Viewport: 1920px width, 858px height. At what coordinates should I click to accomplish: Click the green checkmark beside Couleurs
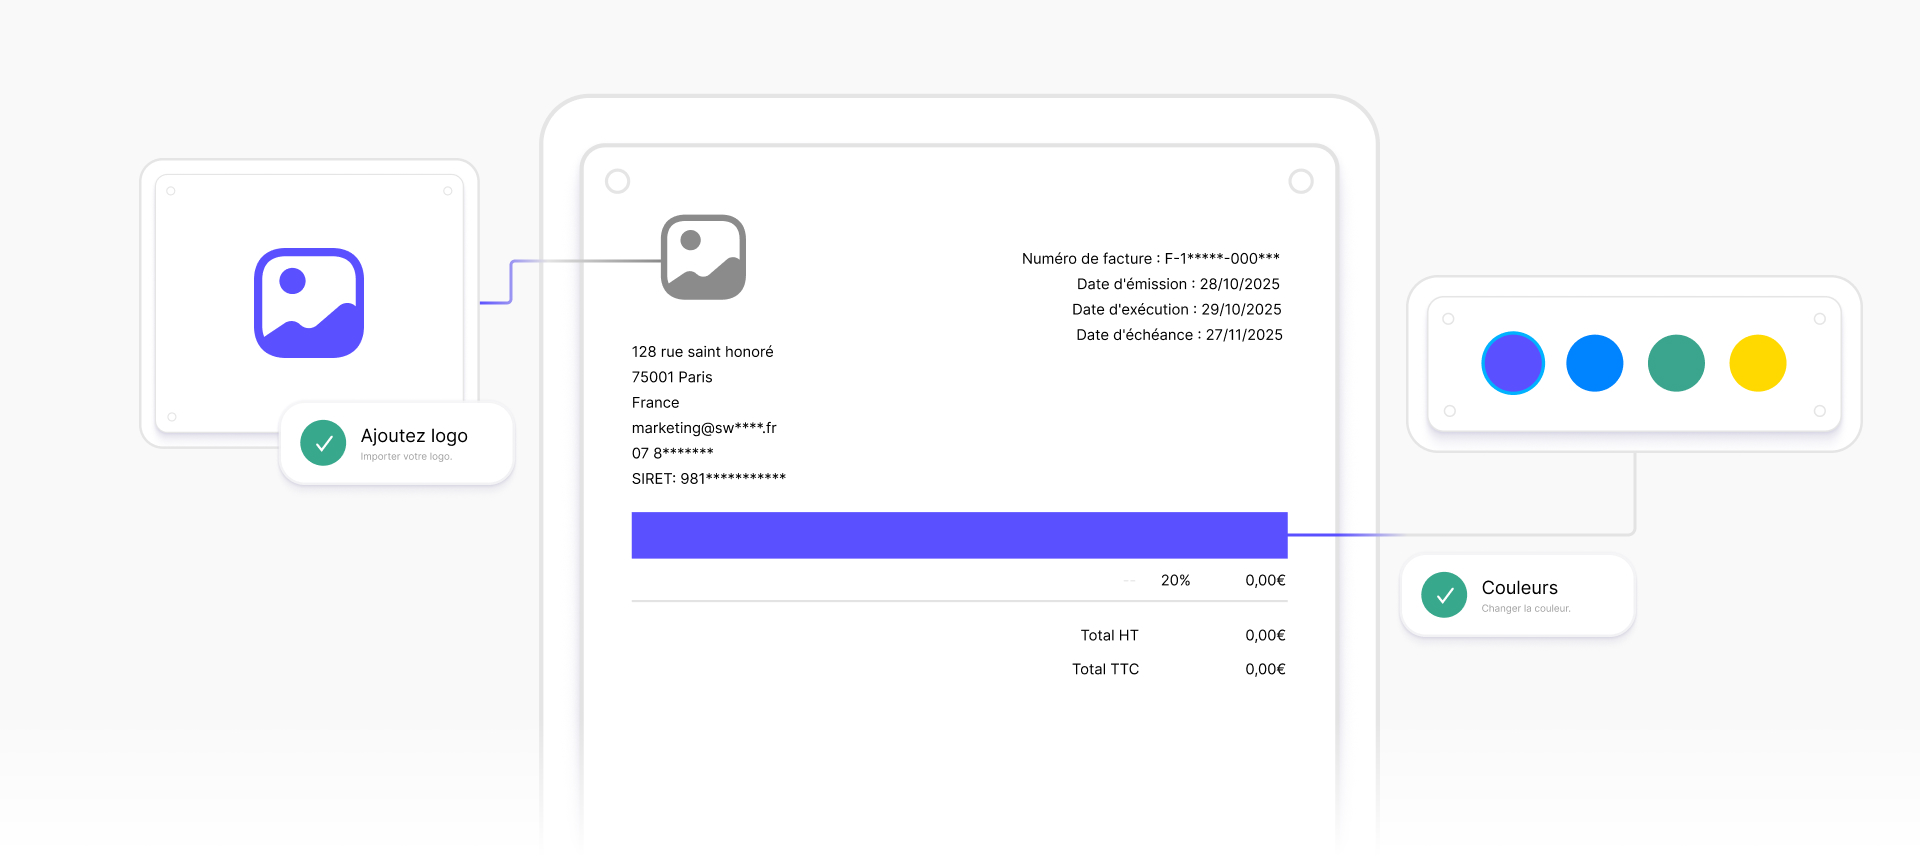[1444, 595]
